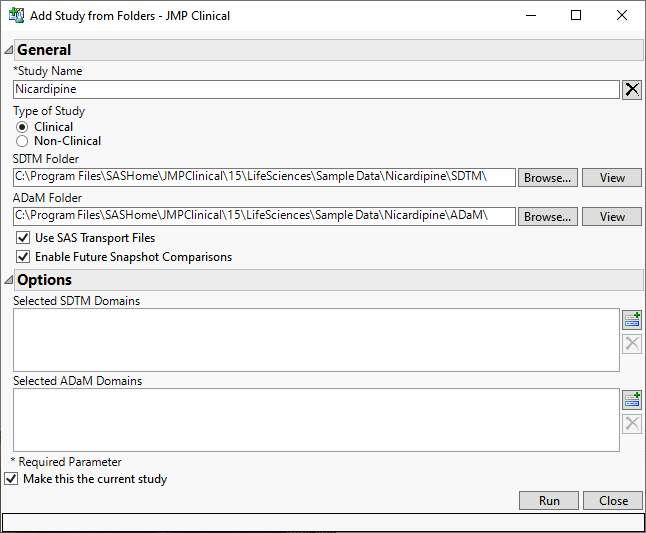Run the Add Study process
The height and width of the screenshot is (533, 646).
(549, 501)
